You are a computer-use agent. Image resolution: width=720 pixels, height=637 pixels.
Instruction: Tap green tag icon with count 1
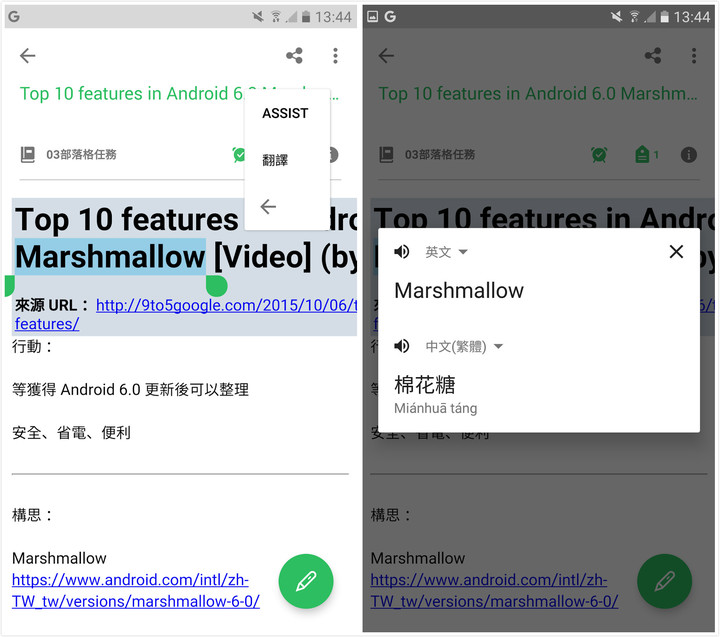point(647,154)
